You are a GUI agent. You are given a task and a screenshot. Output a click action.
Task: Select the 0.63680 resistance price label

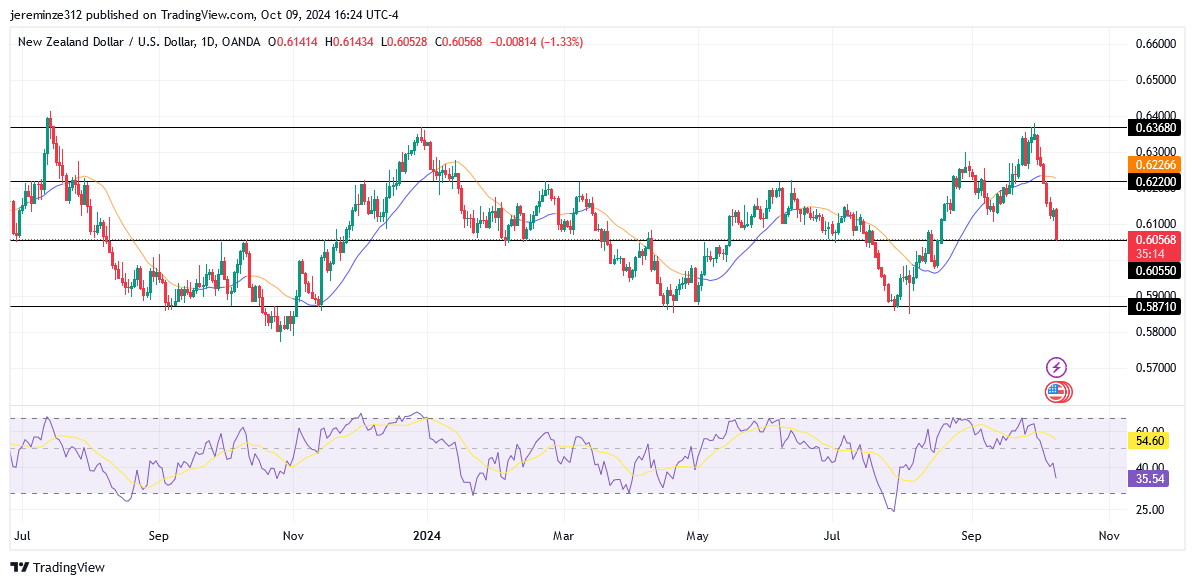[1154, 127]
